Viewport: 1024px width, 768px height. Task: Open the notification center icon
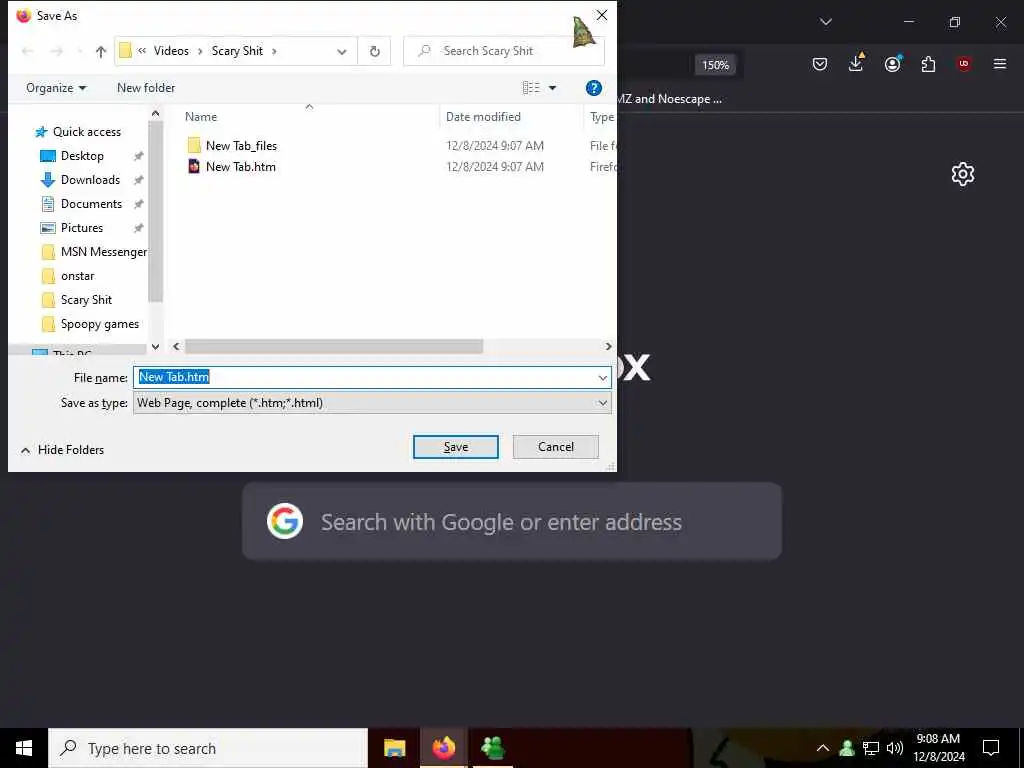point(991,748)
